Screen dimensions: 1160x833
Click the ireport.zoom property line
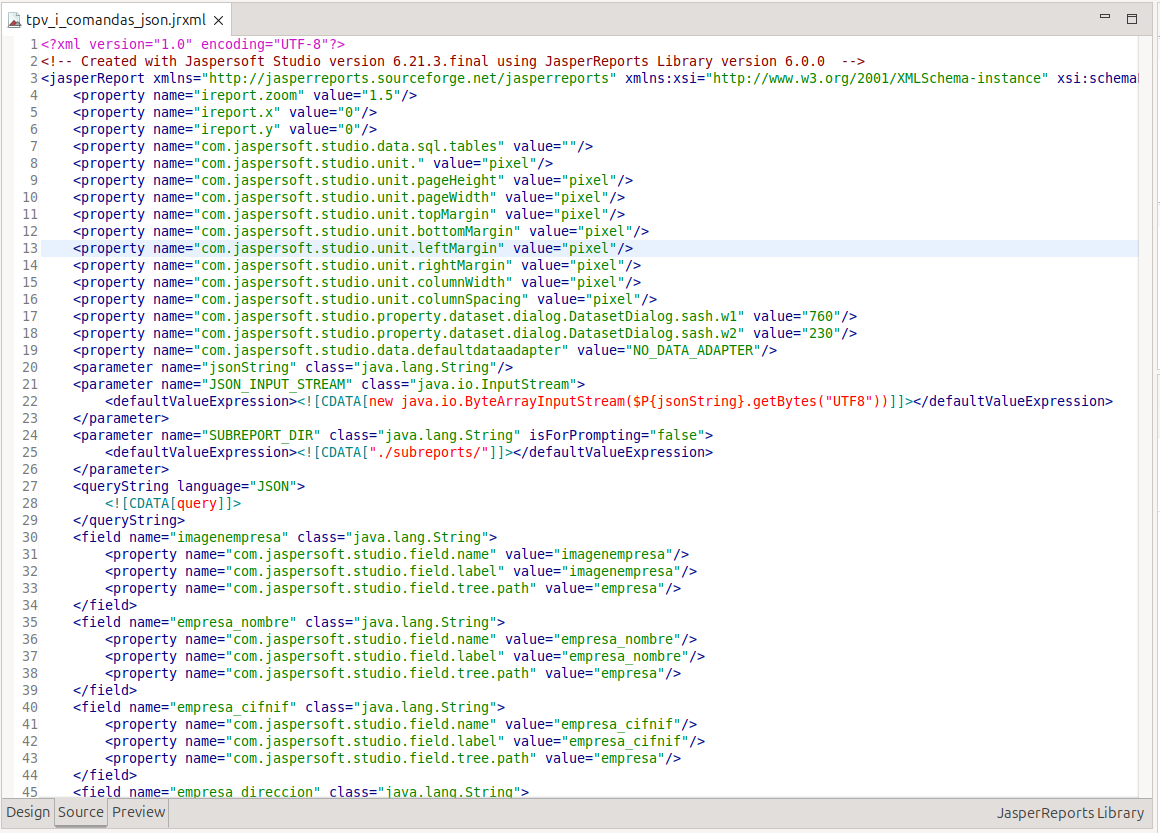pos(245,95)
